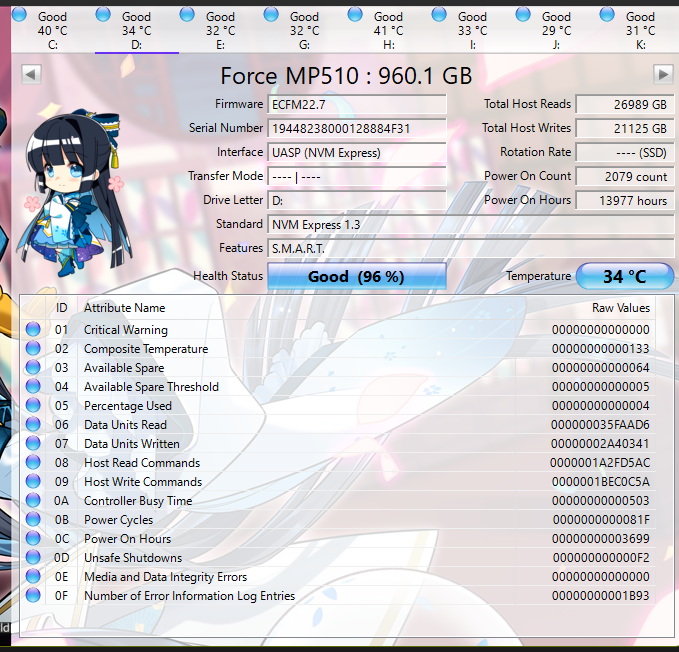This screenshot has width=679, height=652.
Task: Click status orb for Data Units Read
Action: click(x=33, y=424)
